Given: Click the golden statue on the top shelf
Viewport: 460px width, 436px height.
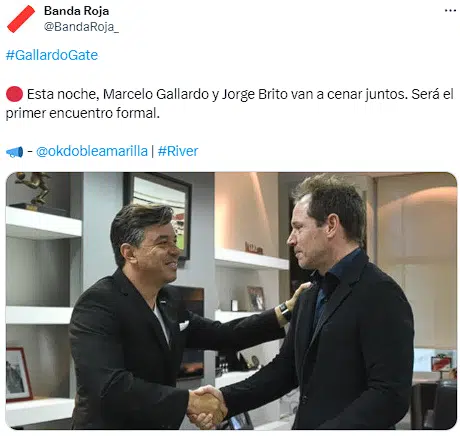Looking at the screenshot, I should click(x=33, y=189).
